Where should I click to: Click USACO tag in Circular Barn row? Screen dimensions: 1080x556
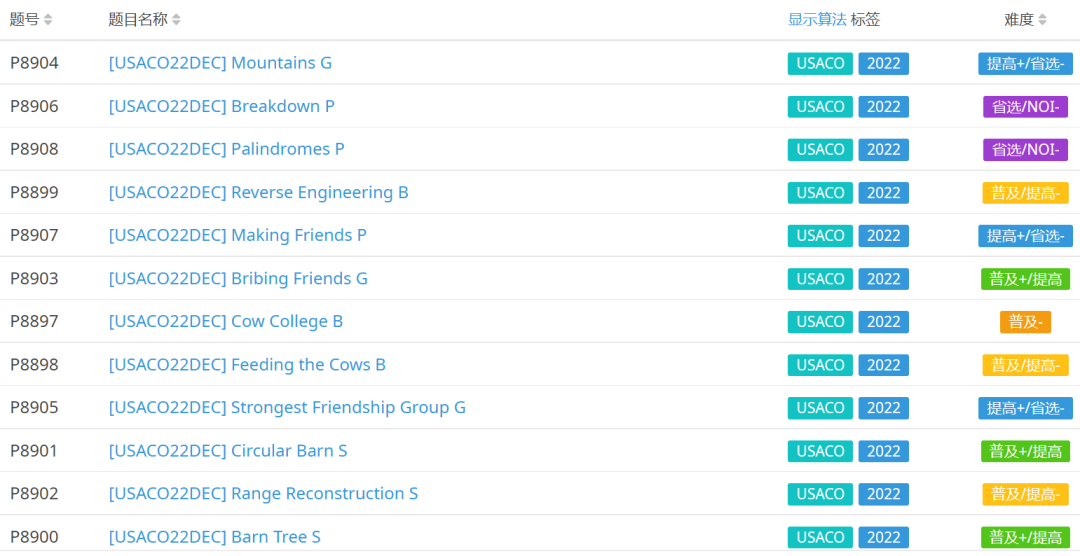coord(820,451)
